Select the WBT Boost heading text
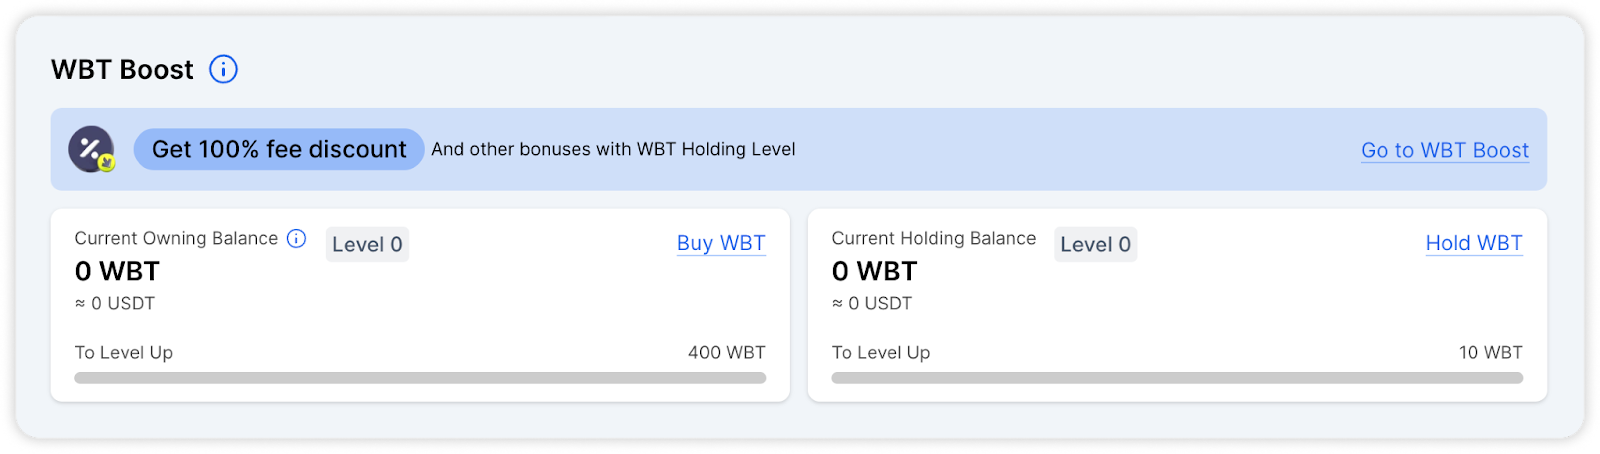 (x=122, y=69)
